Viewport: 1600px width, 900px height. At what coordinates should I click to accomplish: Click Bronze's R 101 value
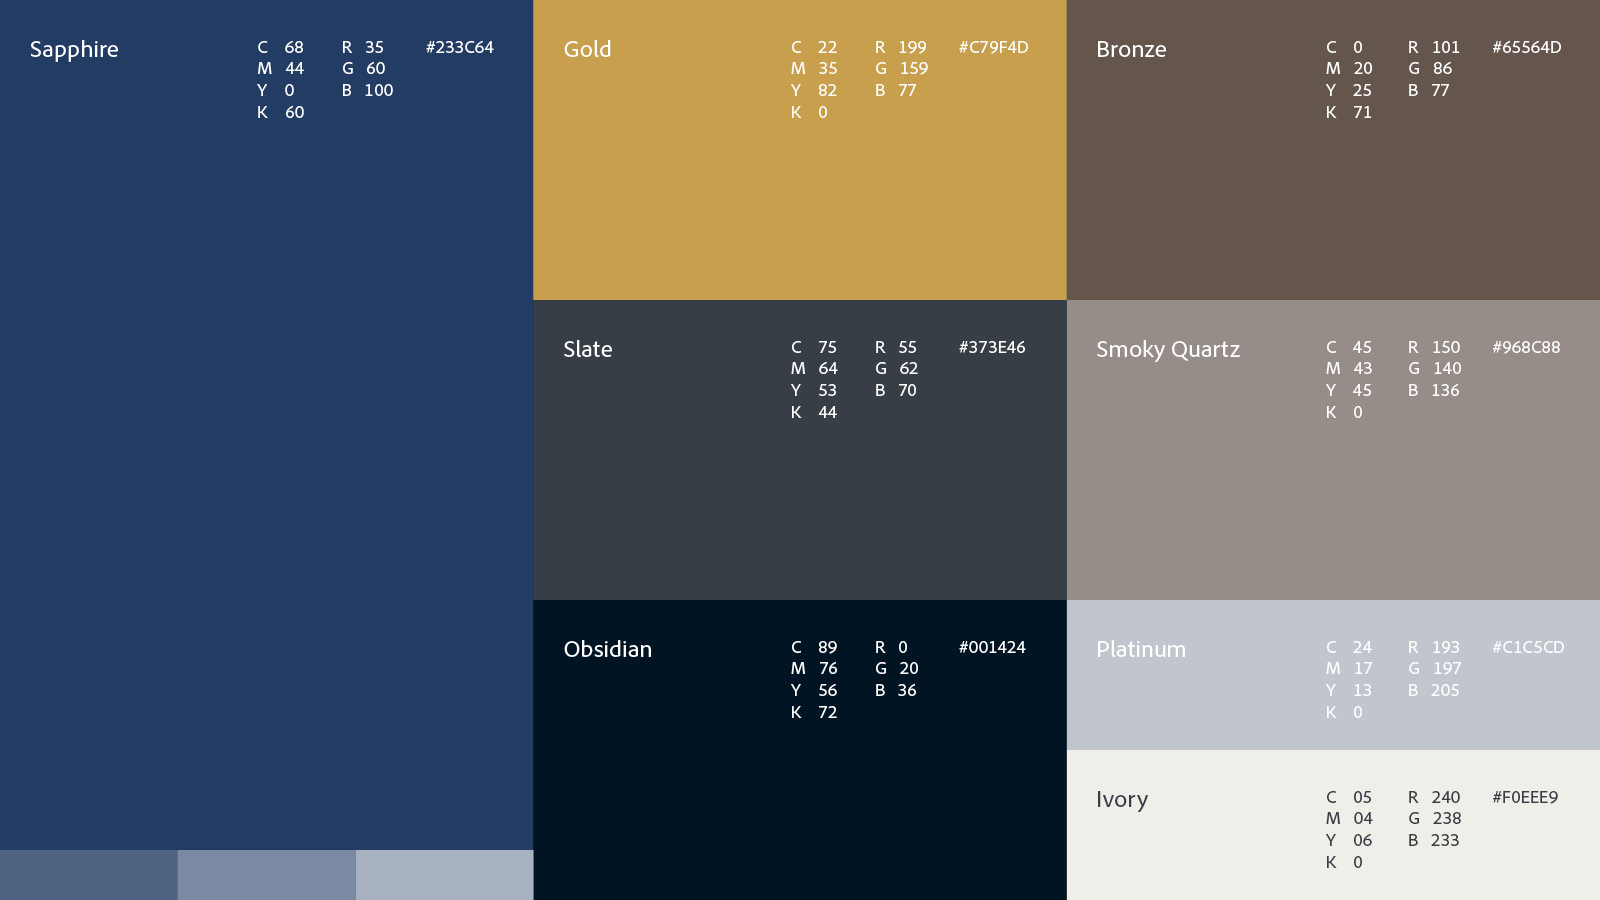[1434, 47]
